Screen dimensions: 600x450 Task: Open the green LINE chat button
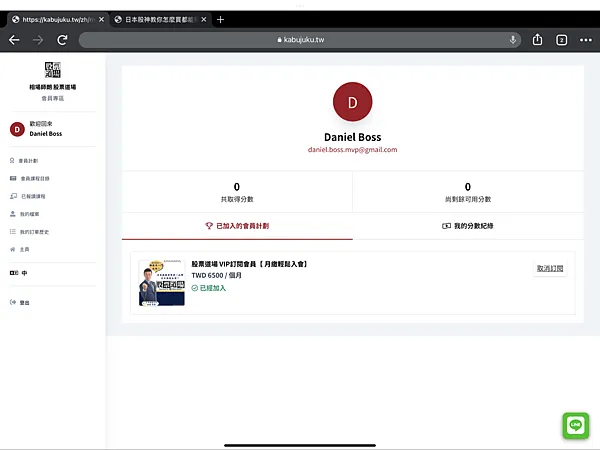[x=576, y=425]
